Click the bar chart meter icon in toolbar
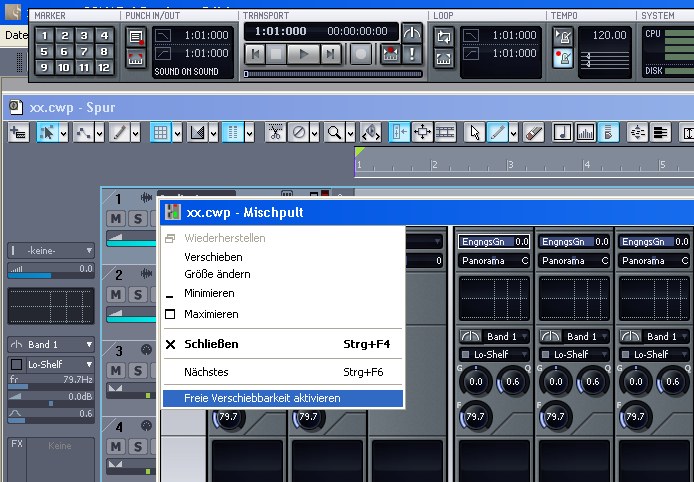This screenshot has width=694, height=482. click(586, 132)
